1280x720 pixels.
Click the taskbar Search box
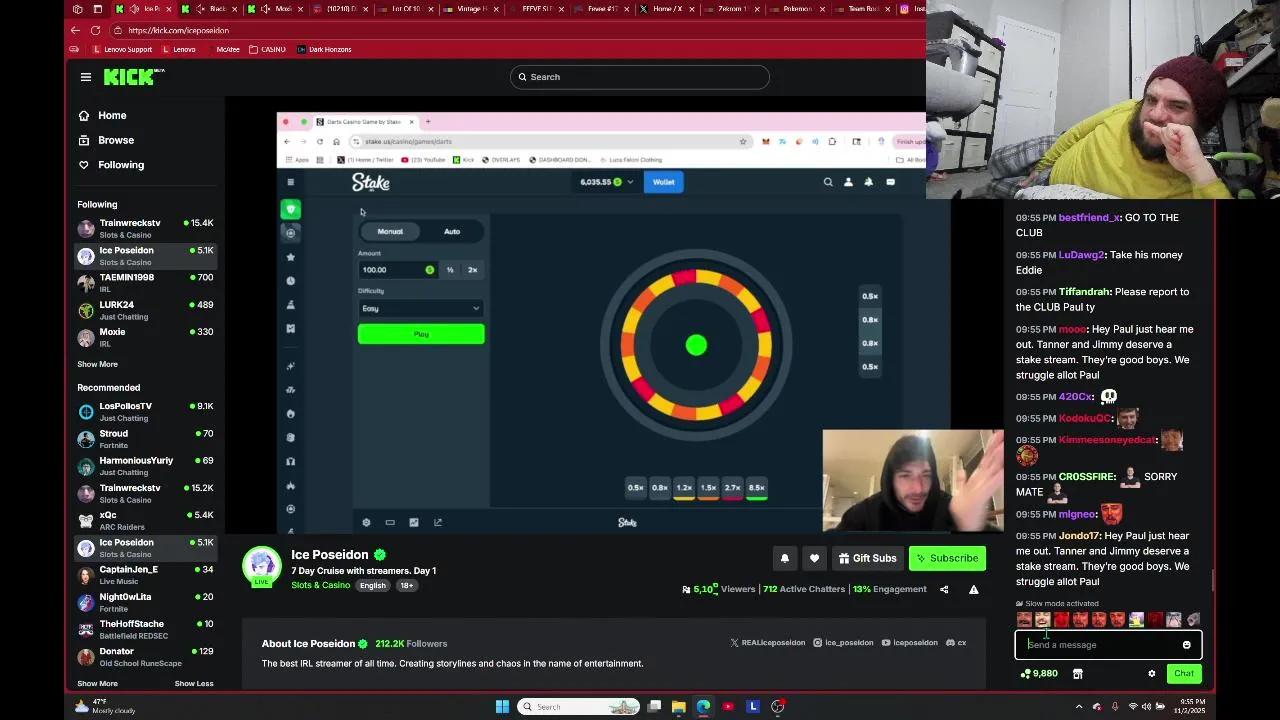click(x=579, y=707)
